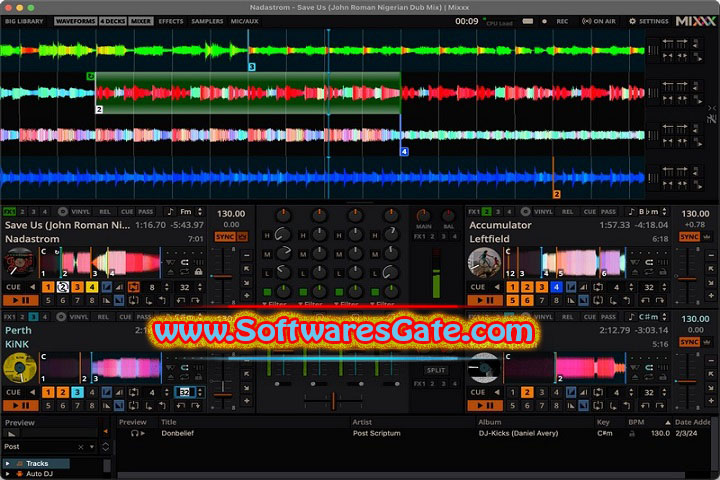Toggle FX1 assignment on Save Us deck
This screenshot has height=480, width=720.
pyautogui.click(x=9, y=211)
